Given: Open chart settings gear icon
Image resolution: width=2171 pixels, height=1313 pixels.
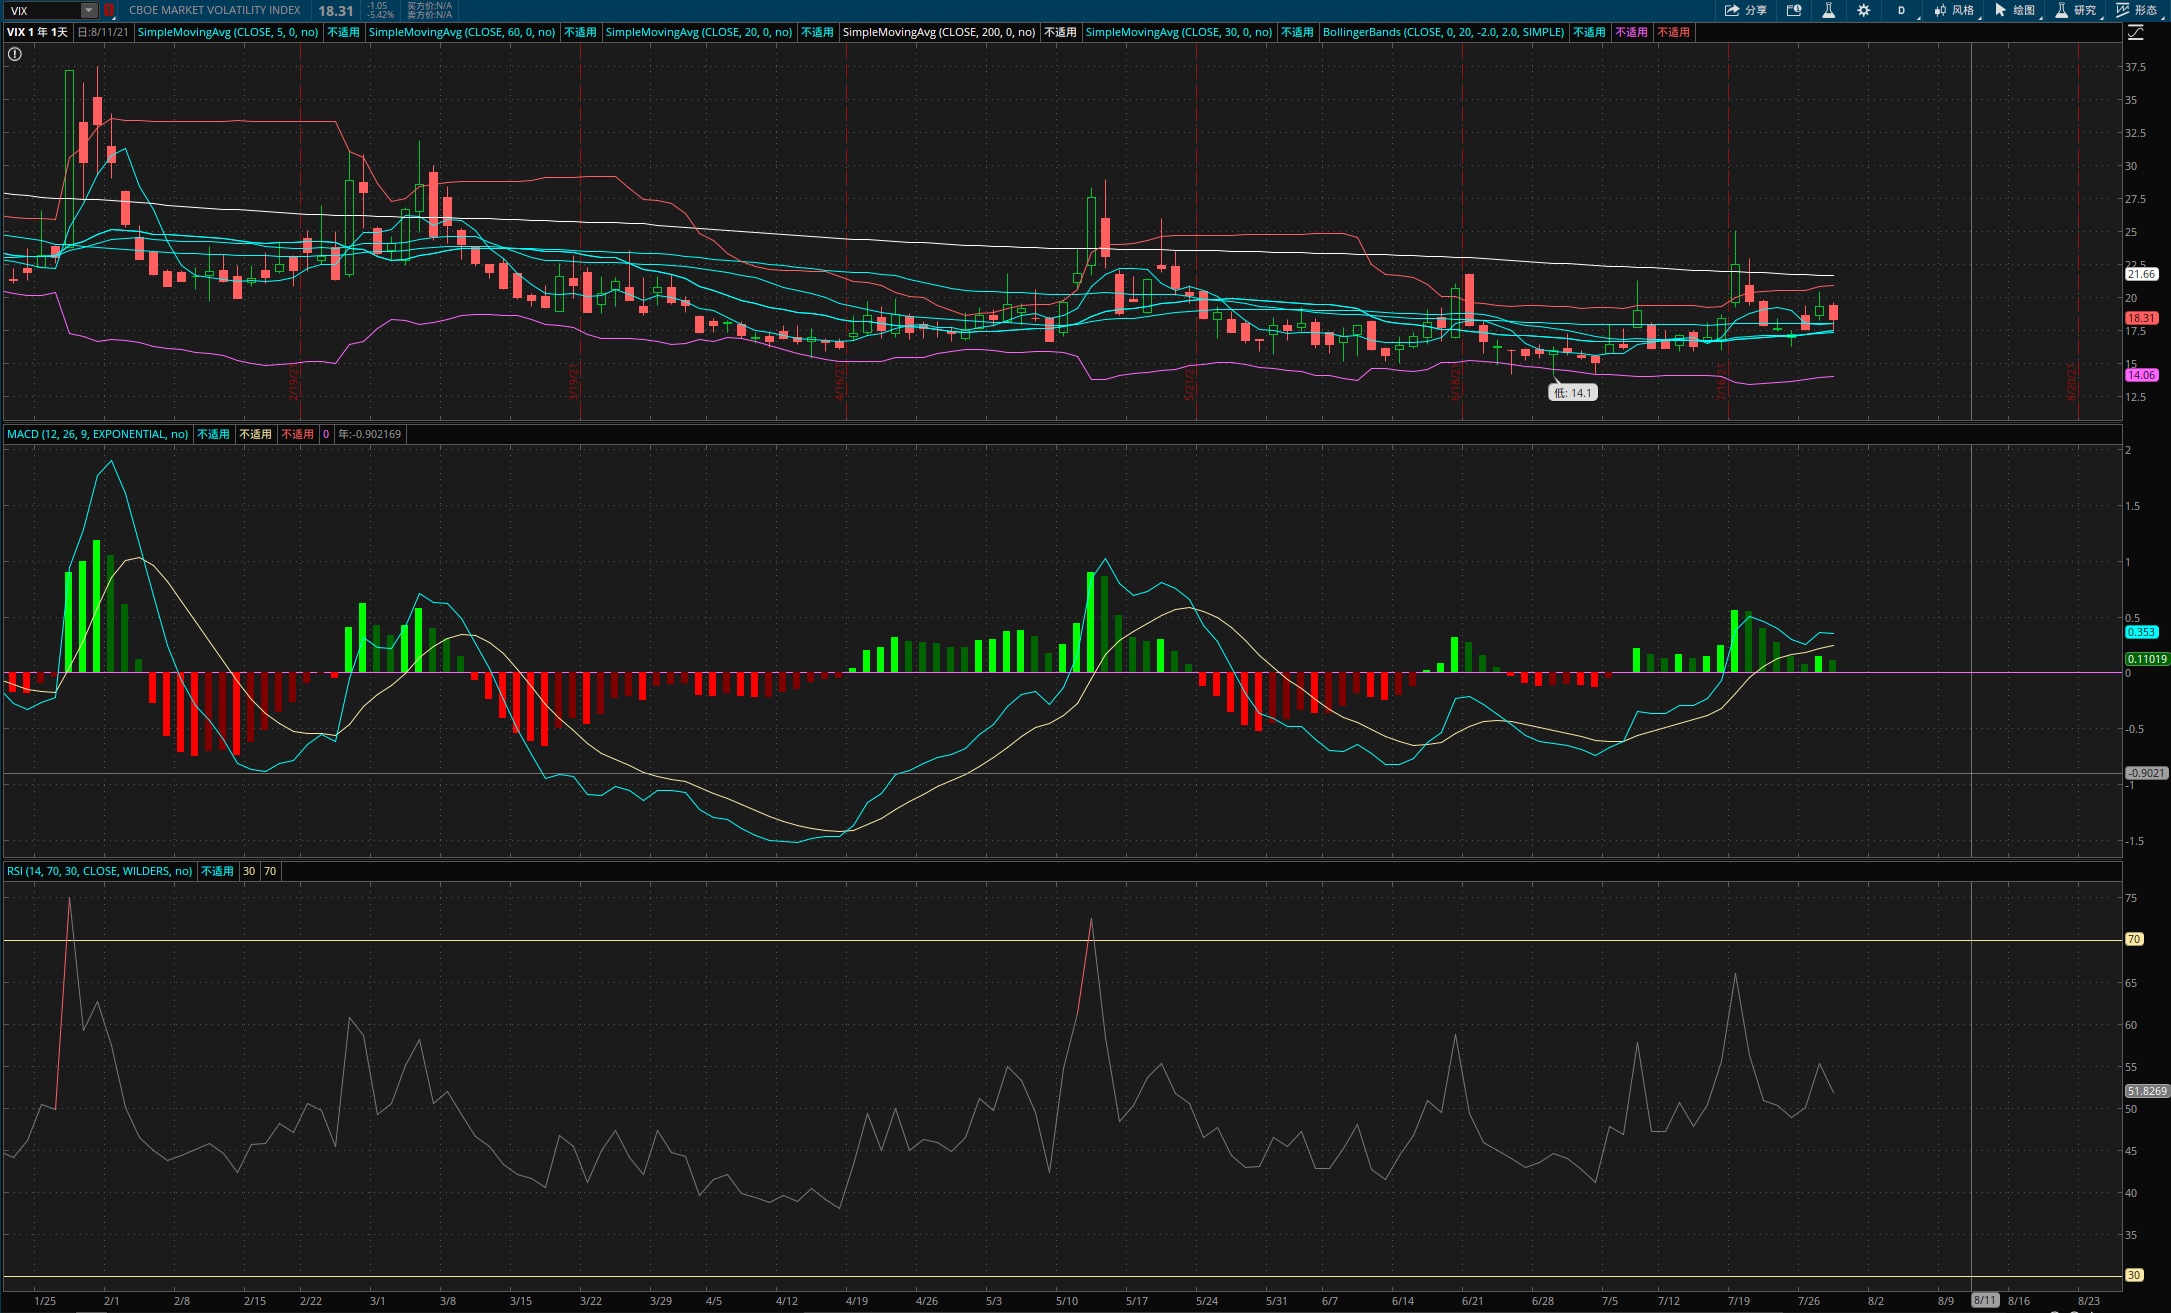Looking at the screenshot, I should [x=1863, y=10].
